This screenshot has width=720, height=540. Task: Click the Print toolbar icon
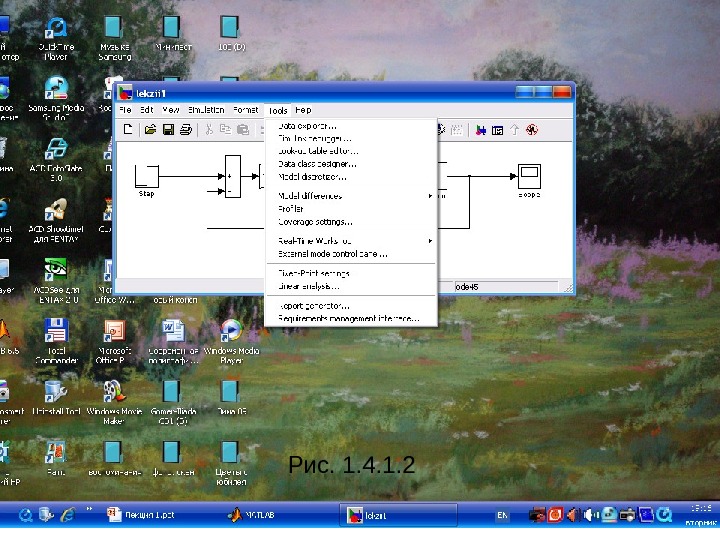186,130
